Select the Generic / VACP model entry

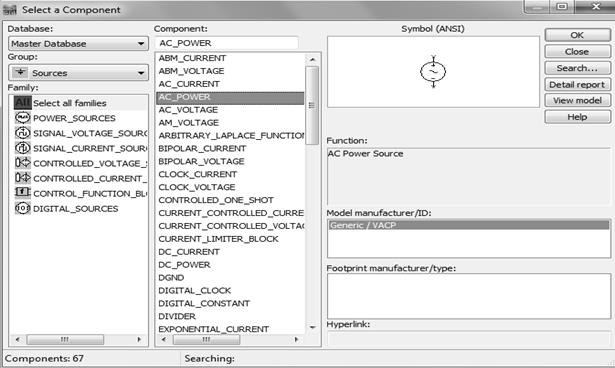point(469,225)
